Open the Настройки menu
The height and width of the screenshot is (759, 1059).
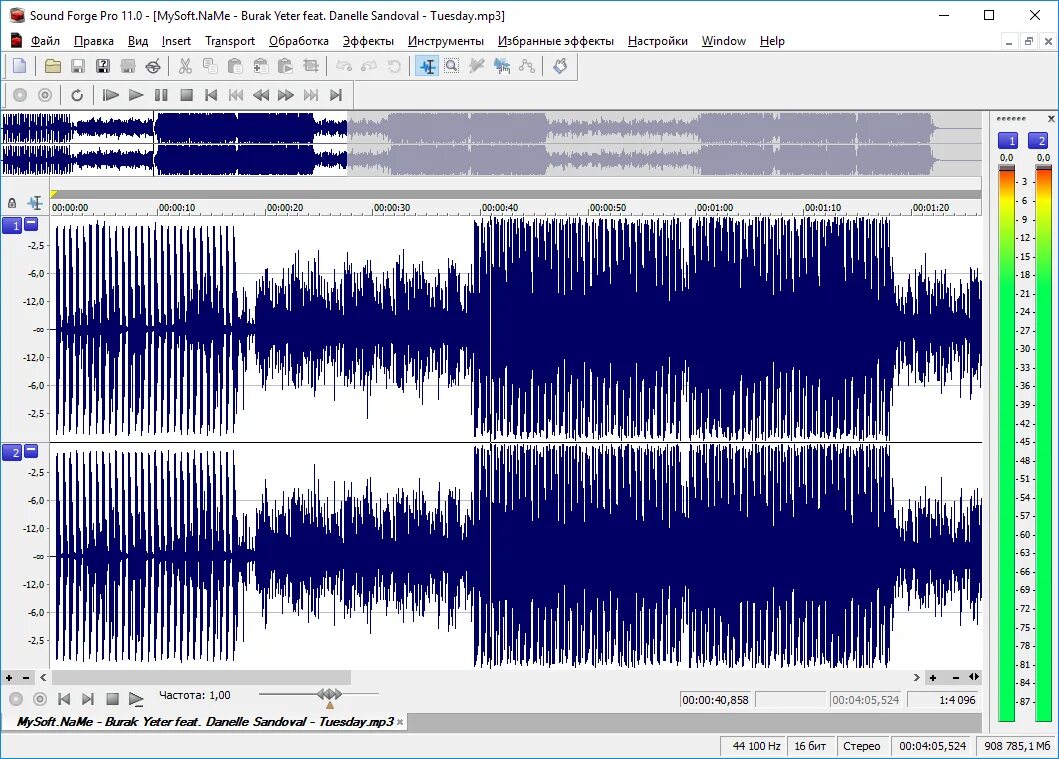pos(658,41)
